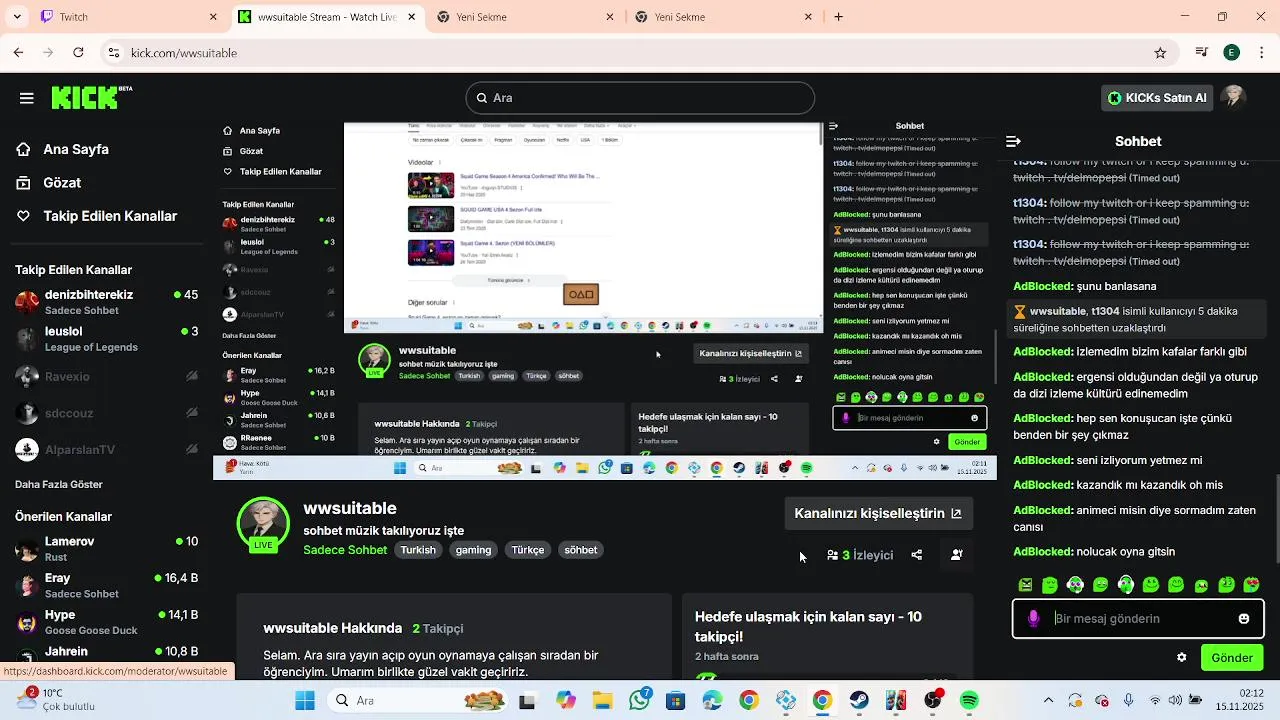Click Sadece Sohbet category link

(x=345, y=550)
